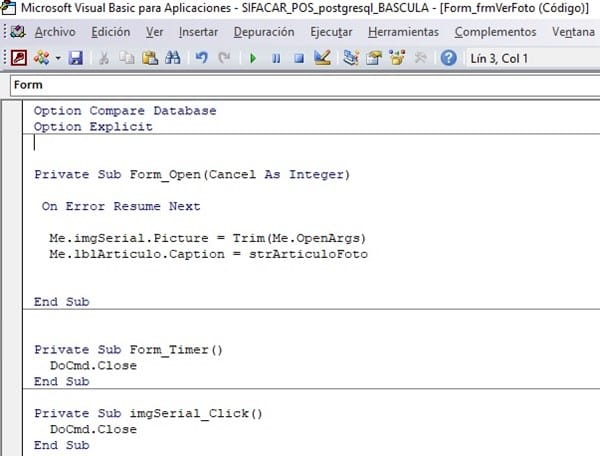Click the 'Me.lblArticulo.Caption' code line
The height and width of the screenshot is (456, 600).
point(209,254)
